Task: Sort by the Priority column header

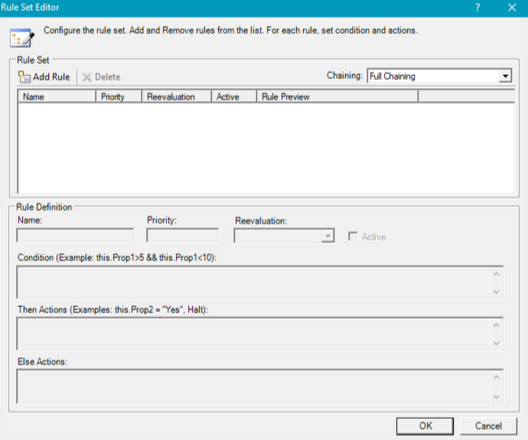Action: coord(119,97)
